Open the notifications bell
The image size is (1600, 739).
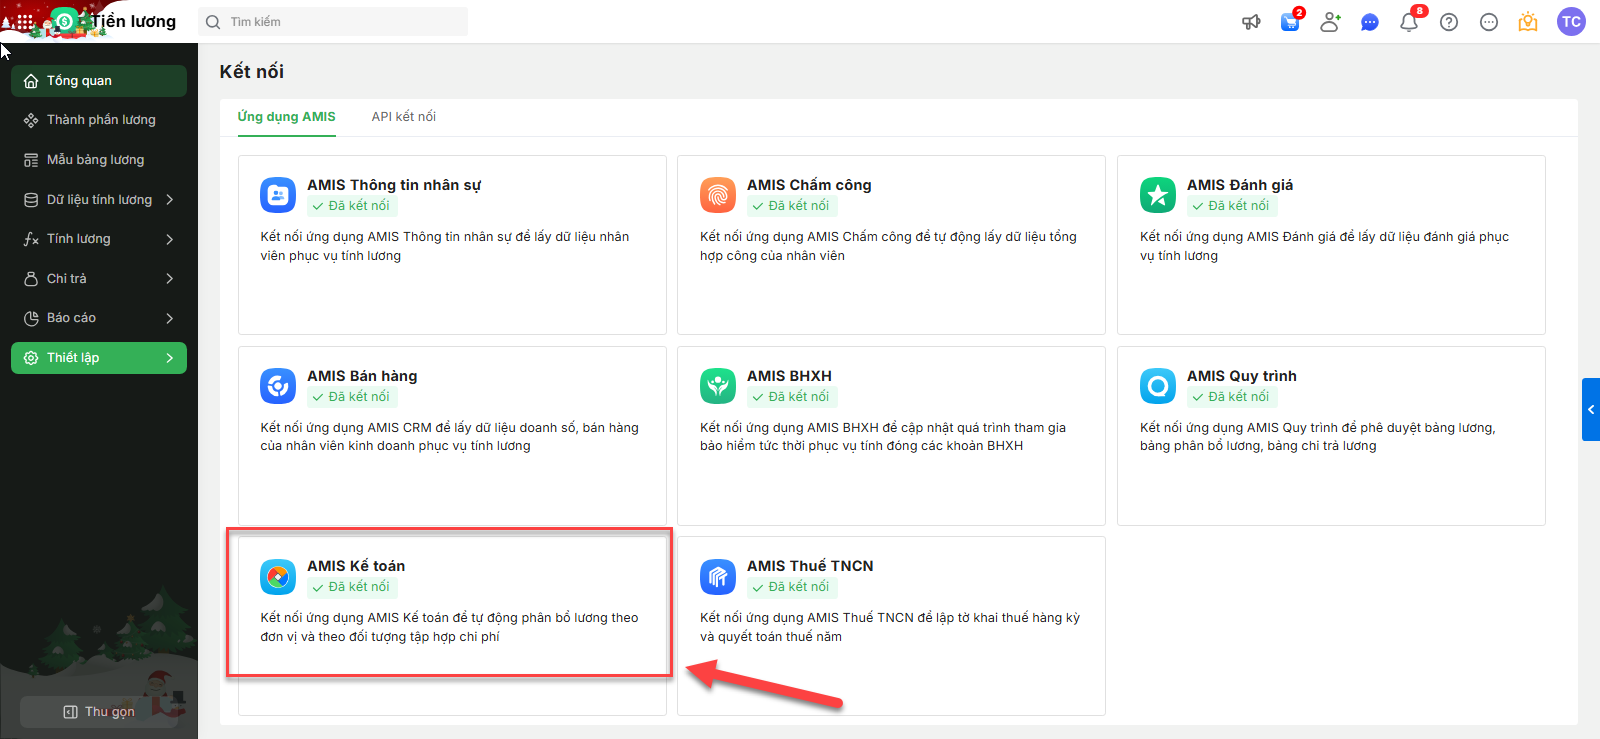pyautogui.click(x=1409, y=22)
